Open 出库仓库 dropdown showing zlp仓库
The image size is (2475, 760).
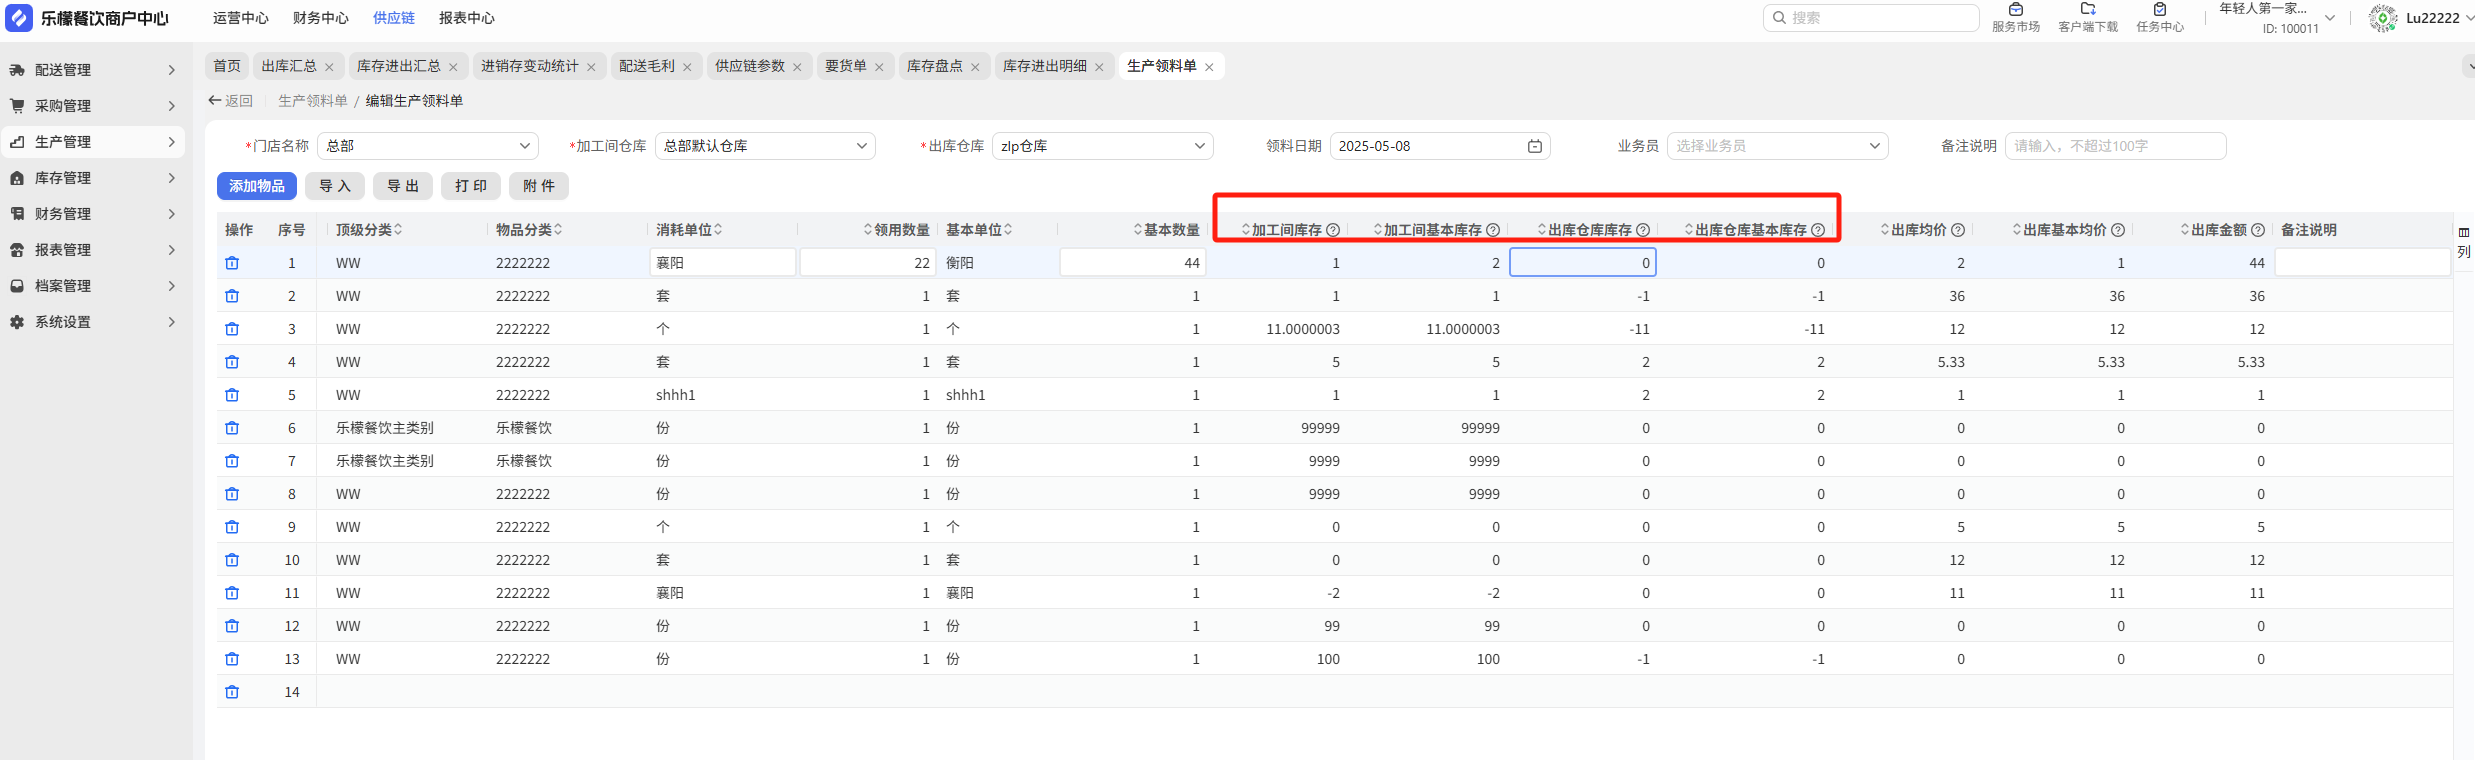pos(1103,146)
